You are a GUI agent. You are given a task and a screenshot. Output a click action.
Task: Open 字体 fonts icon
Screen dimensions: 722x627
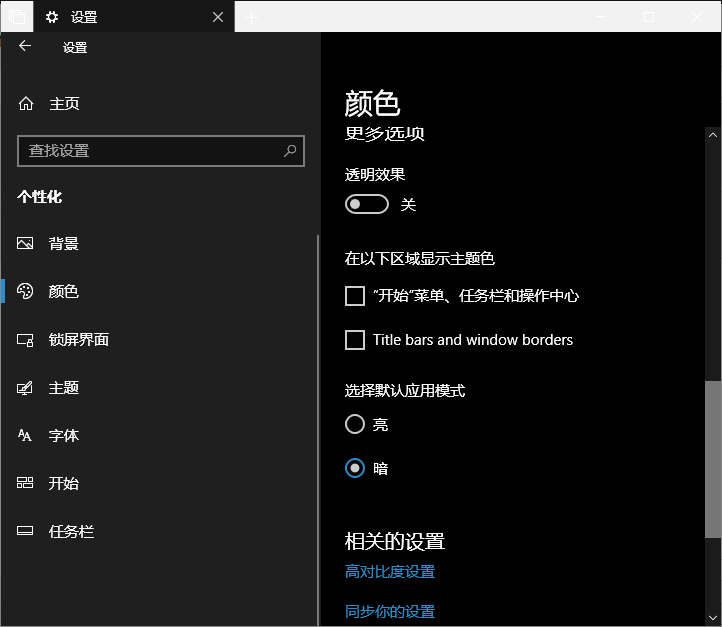tap(26, 436)
